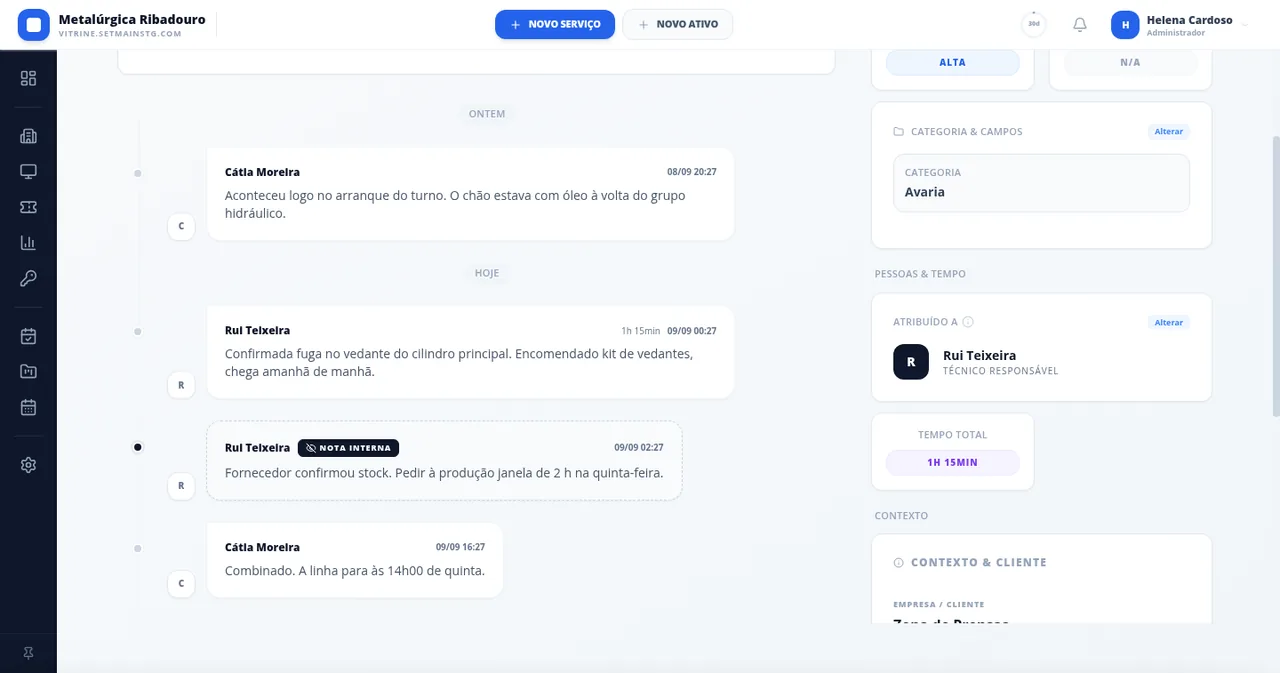Viewport: 1280px width, 673px height.
Task: Click the info icon beside Atribuído A
Action: tap(968, 322)
